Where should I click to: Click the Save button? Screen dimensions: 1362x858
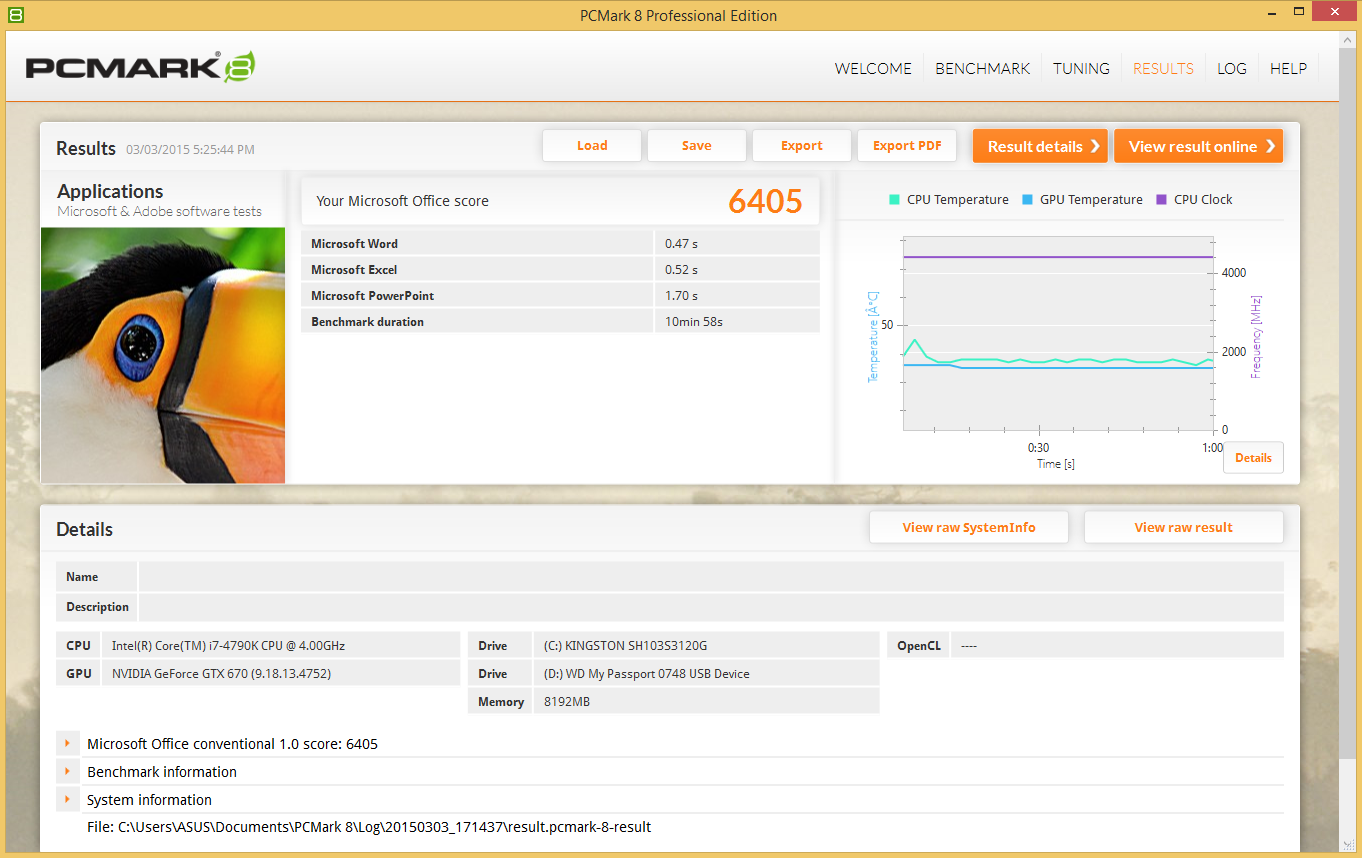click(697, 146)
